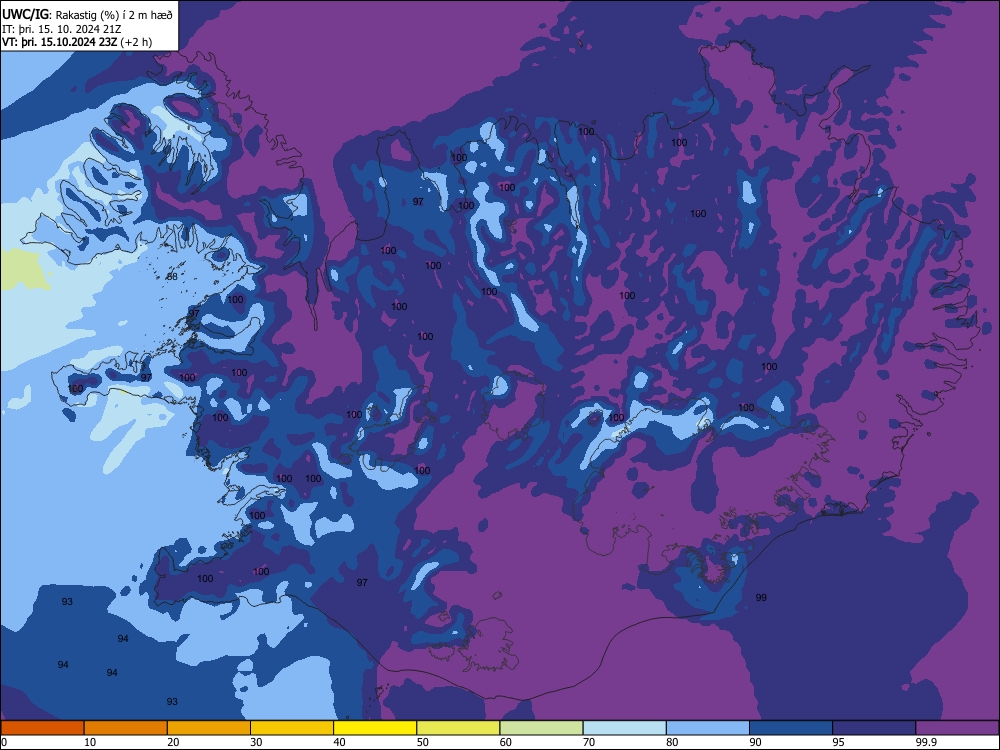Click the dark orange 0–10 legend swatch

42,728
